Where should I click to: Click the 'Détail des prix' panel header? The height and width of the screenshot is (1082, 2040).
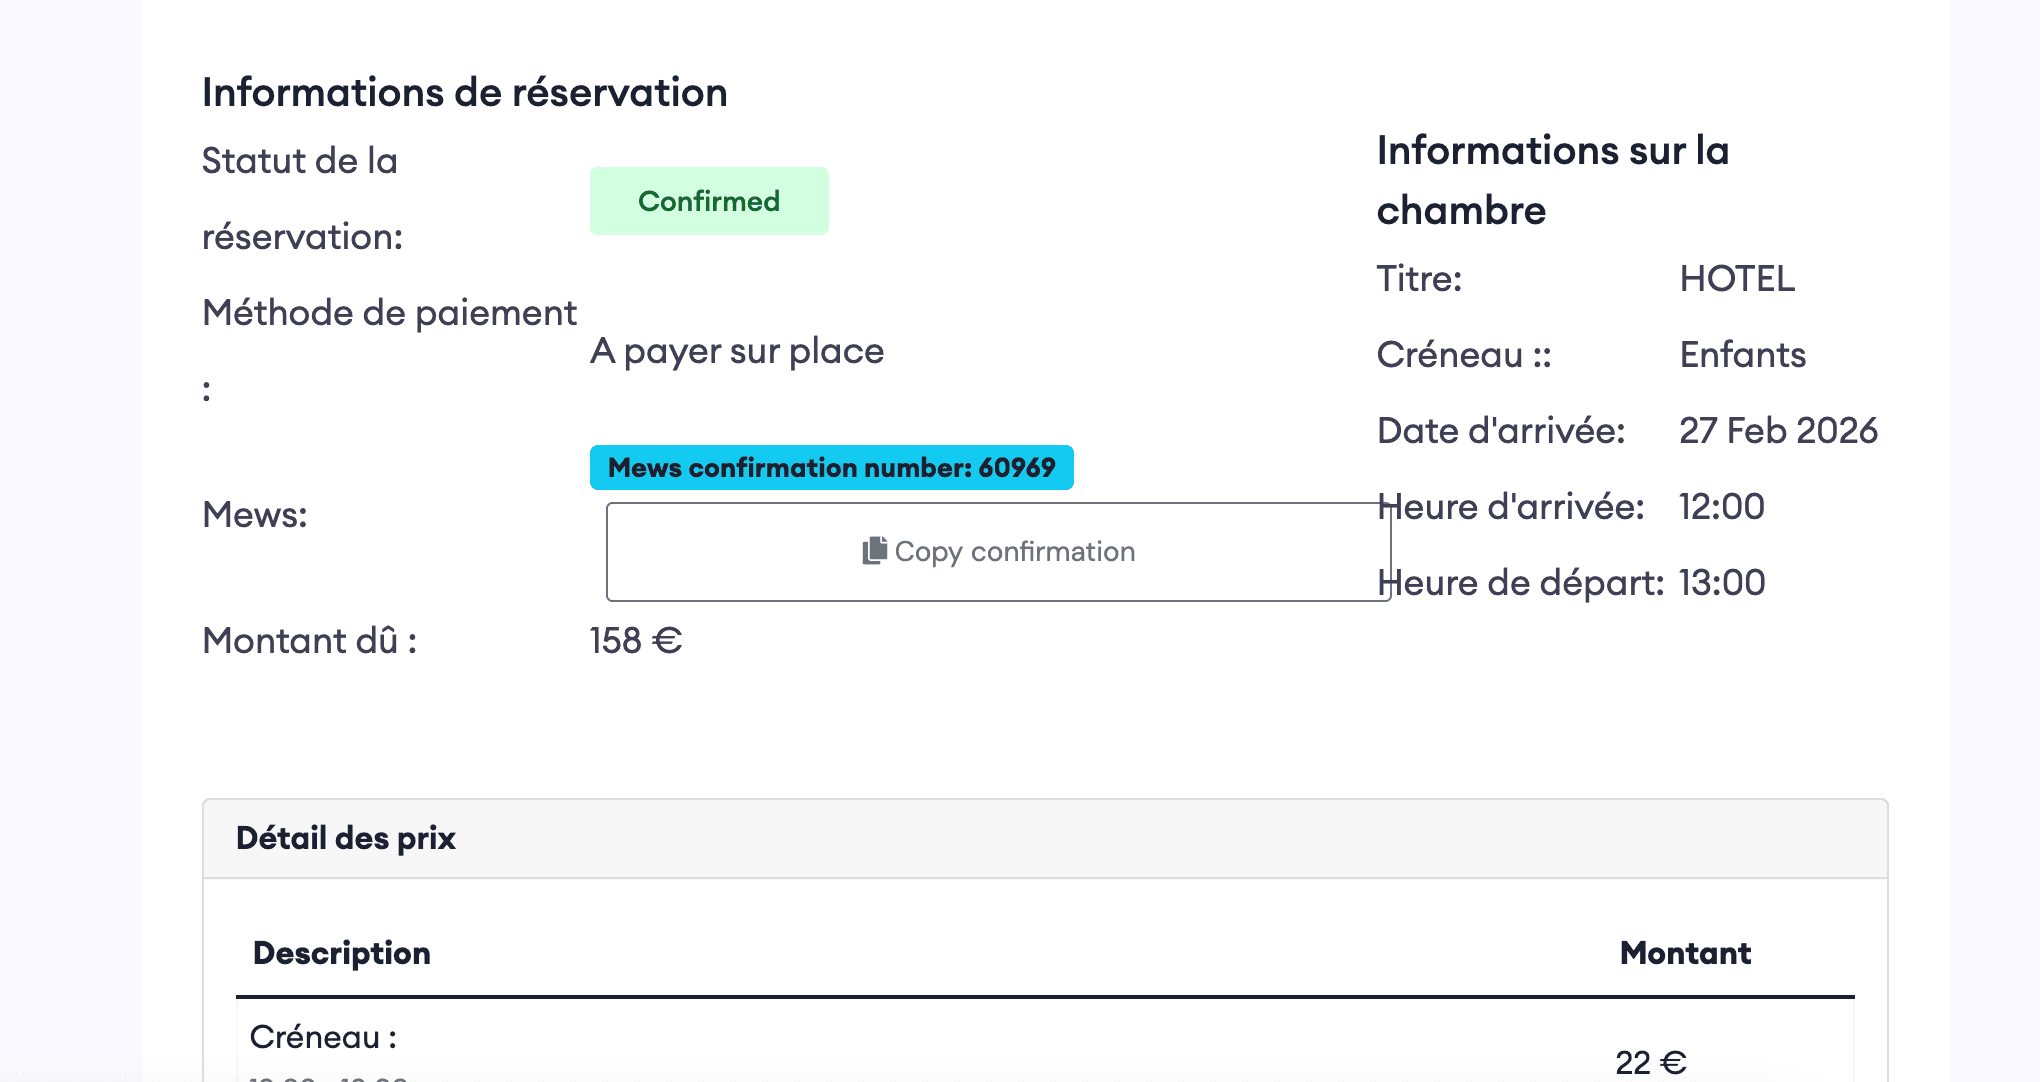[x=346, y=838]
